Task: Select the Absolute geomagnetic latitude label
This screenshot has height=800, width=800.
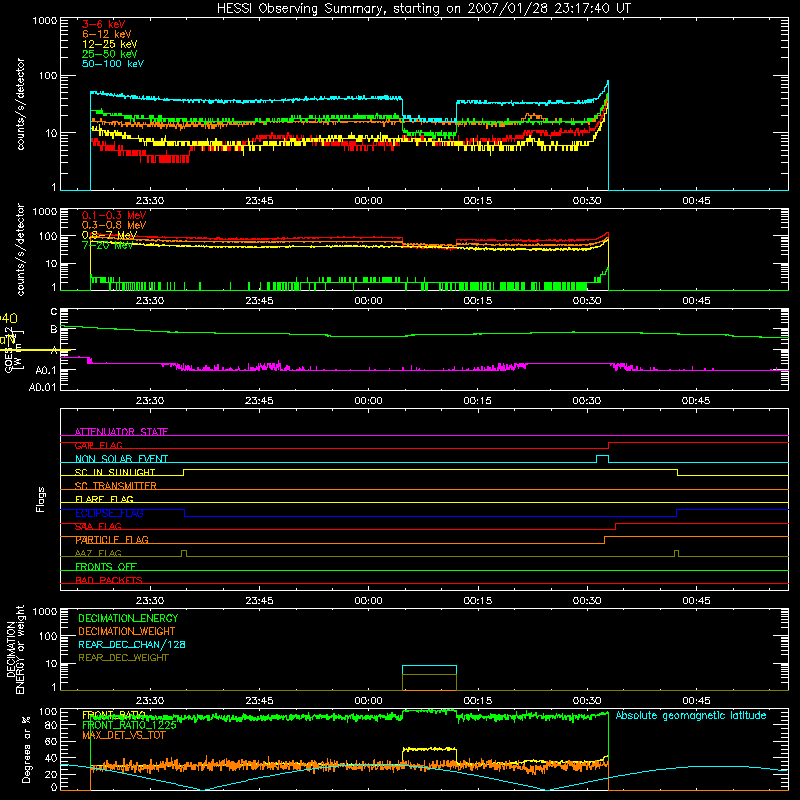Action: tap(691, 715)
